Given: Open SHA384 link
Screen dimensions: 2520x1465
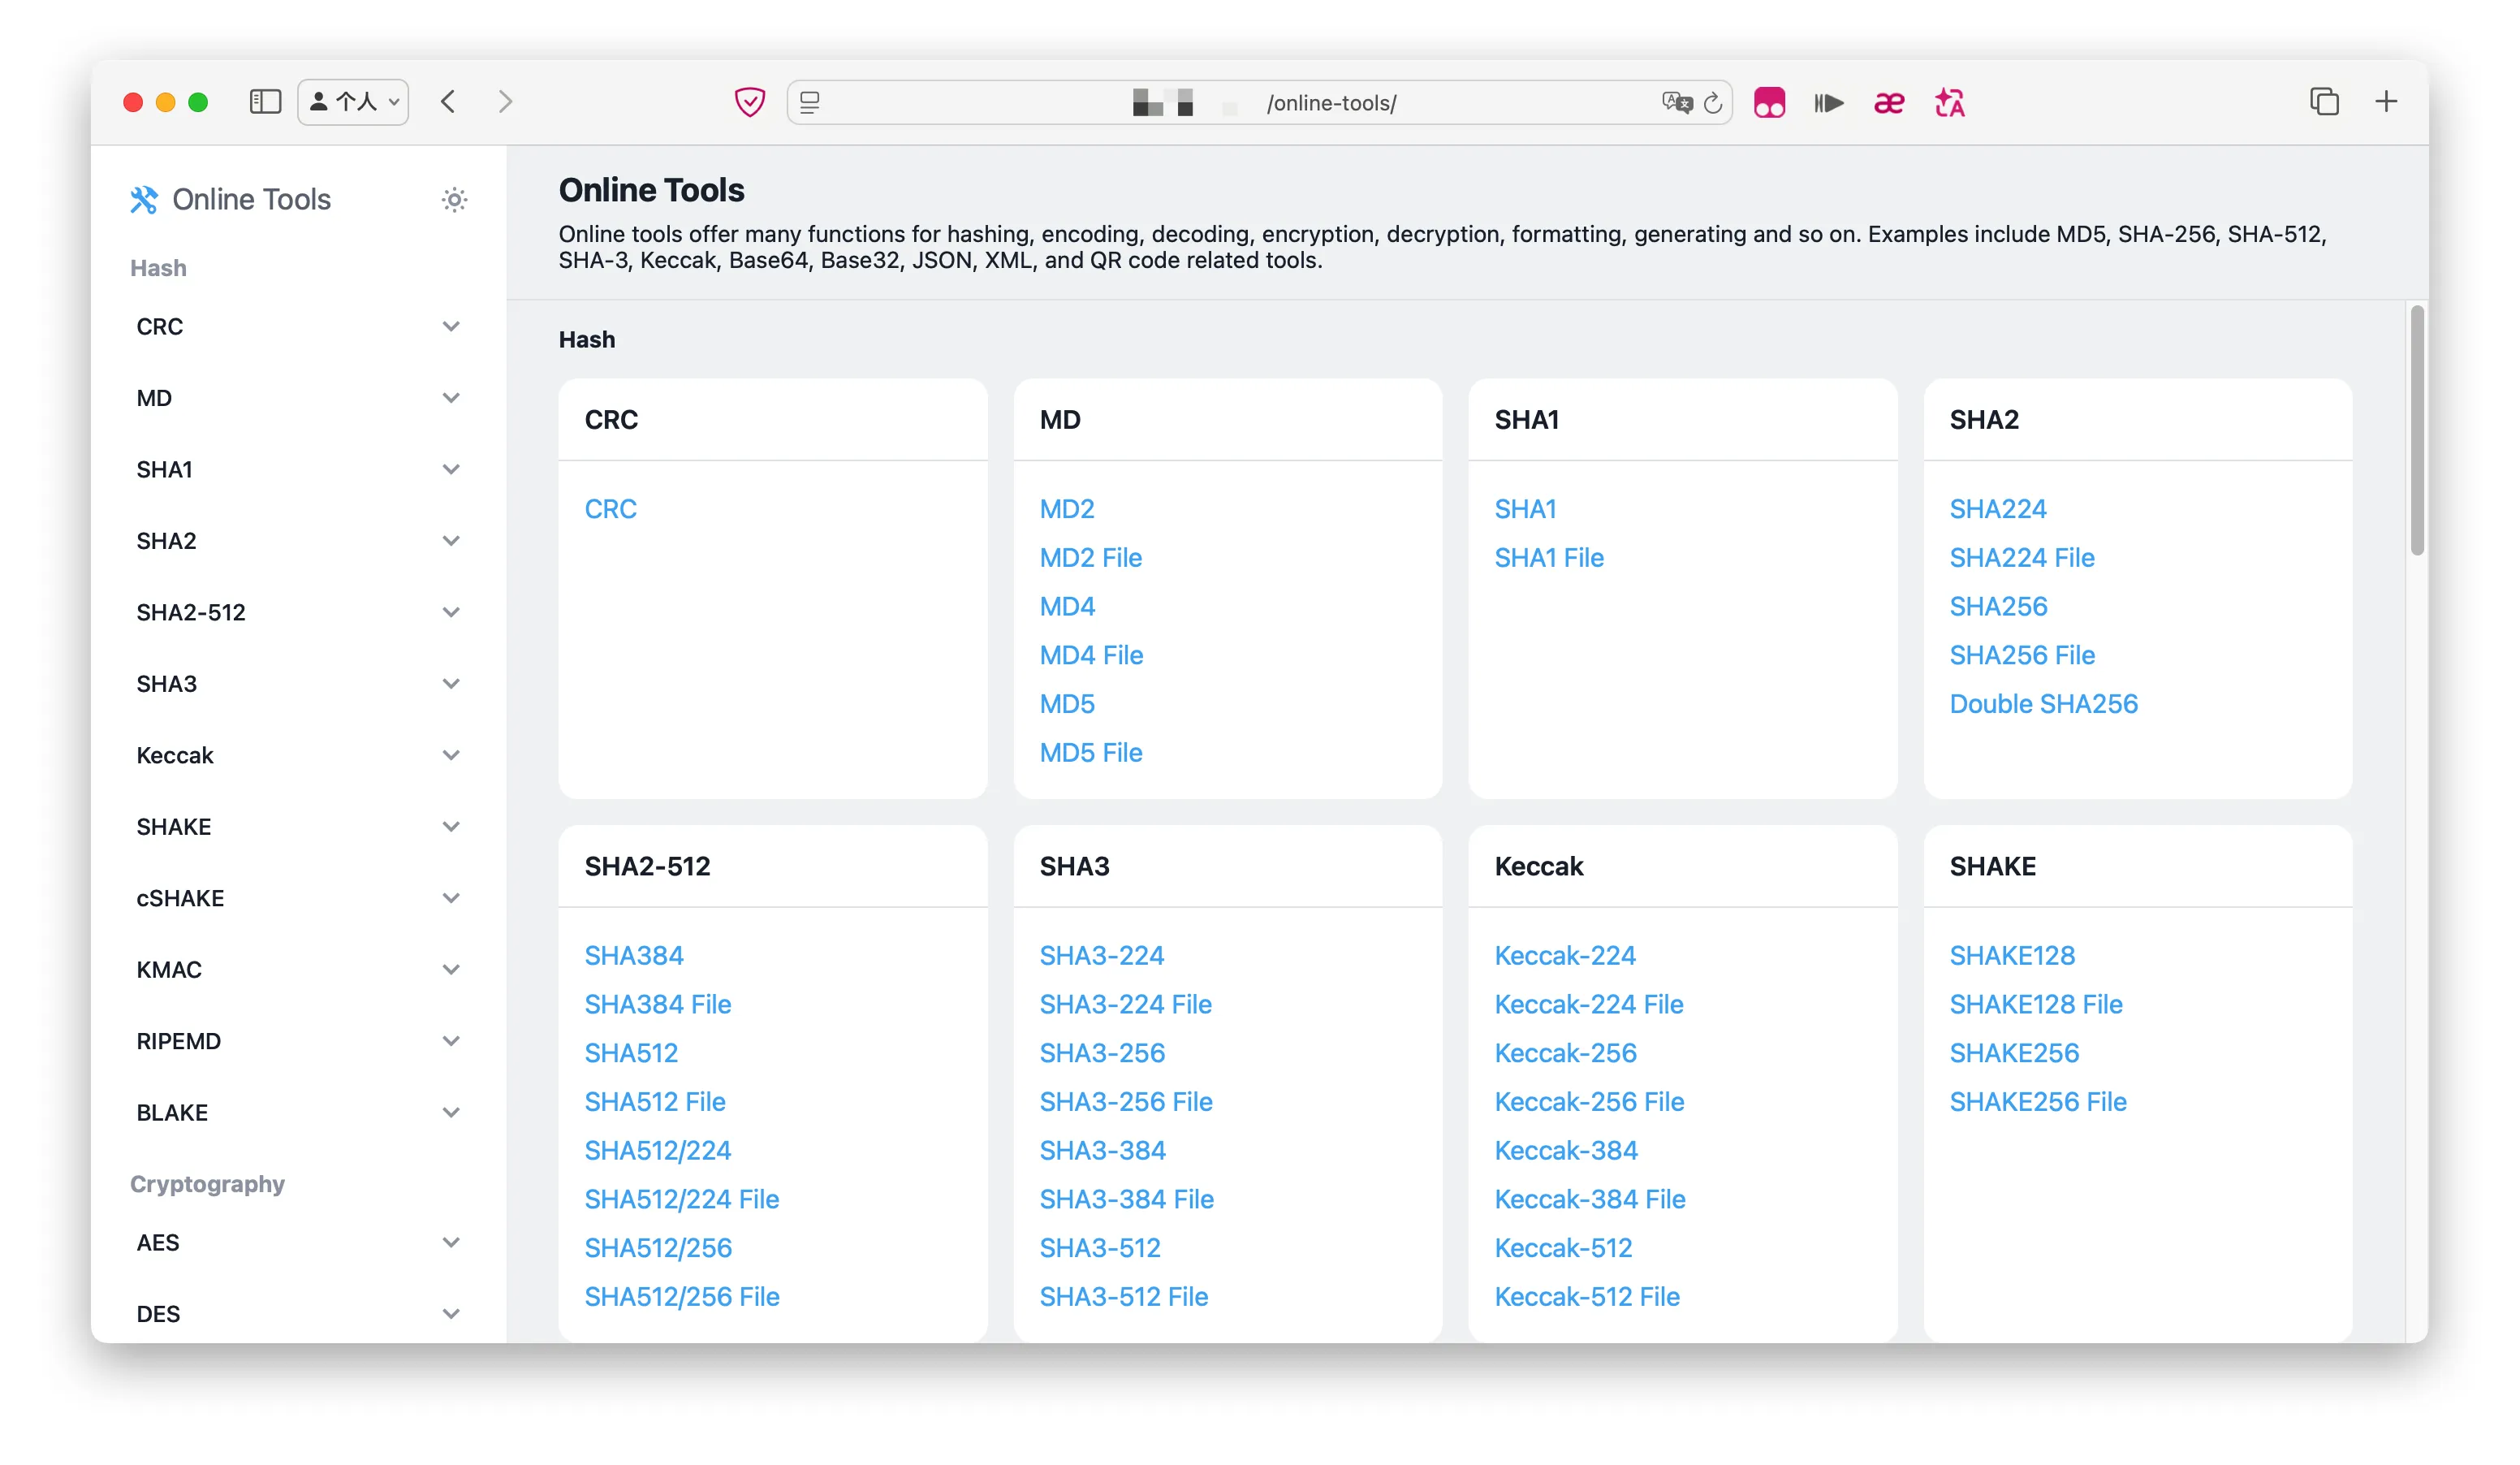Looking at the screenshot, I should click(634, 956).
